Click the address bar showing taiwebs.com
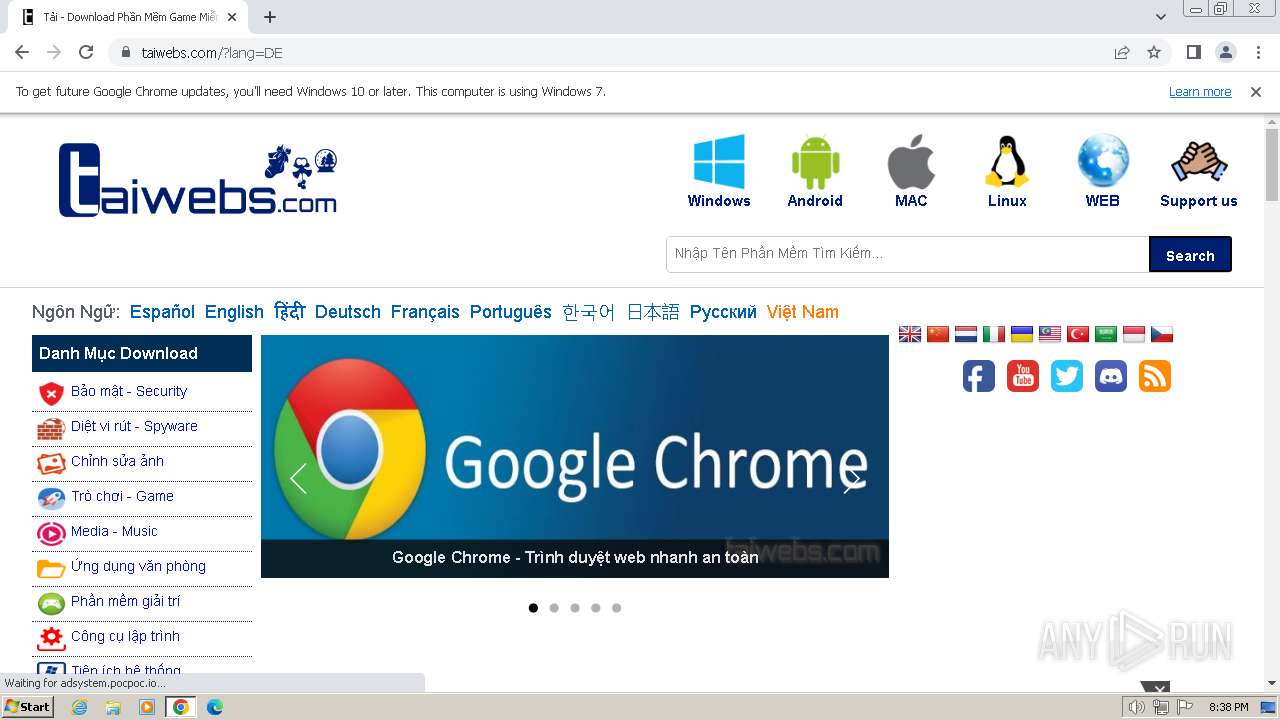This screenshot has width=1280, height=720. coord(610,52)
